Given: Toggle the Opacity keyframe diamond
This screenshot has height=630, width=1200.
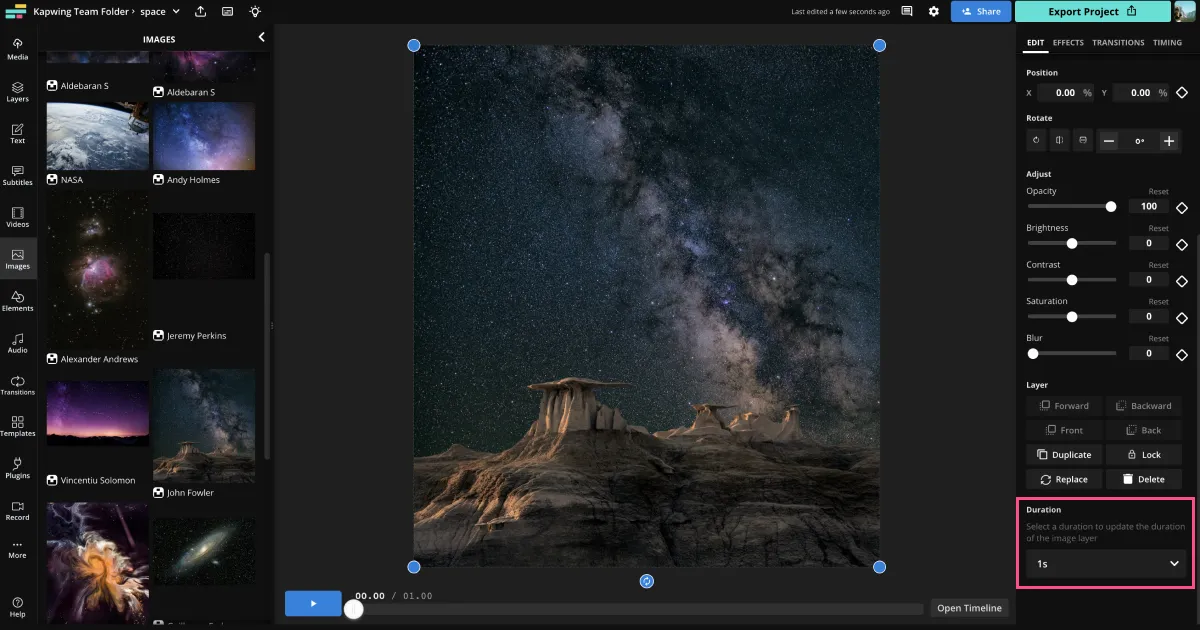Looking at the screenshot, I should pos(1182,207).
